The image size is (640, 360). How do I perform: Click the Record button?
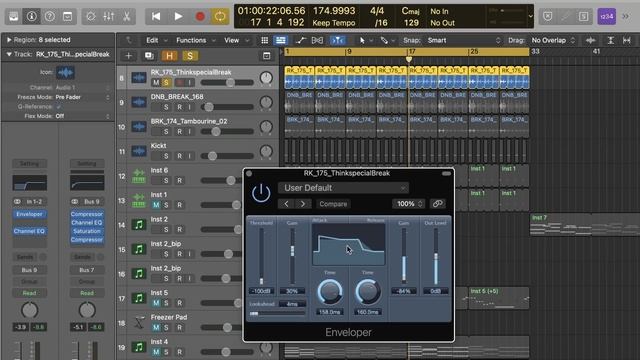[x=200, y=16]
